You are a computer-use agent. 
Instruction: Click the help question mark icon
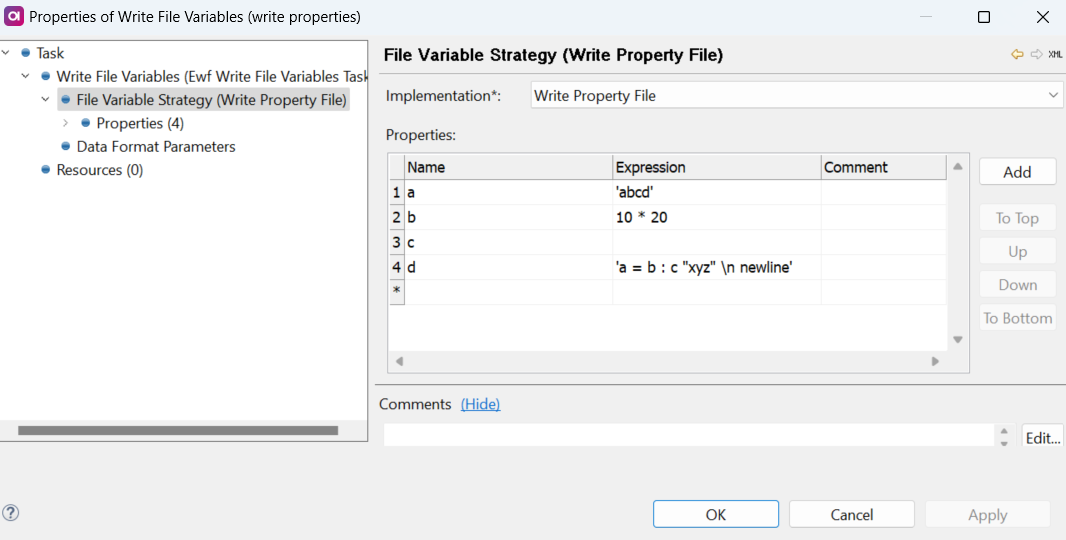pyautogui.click(x=11, y=513)
